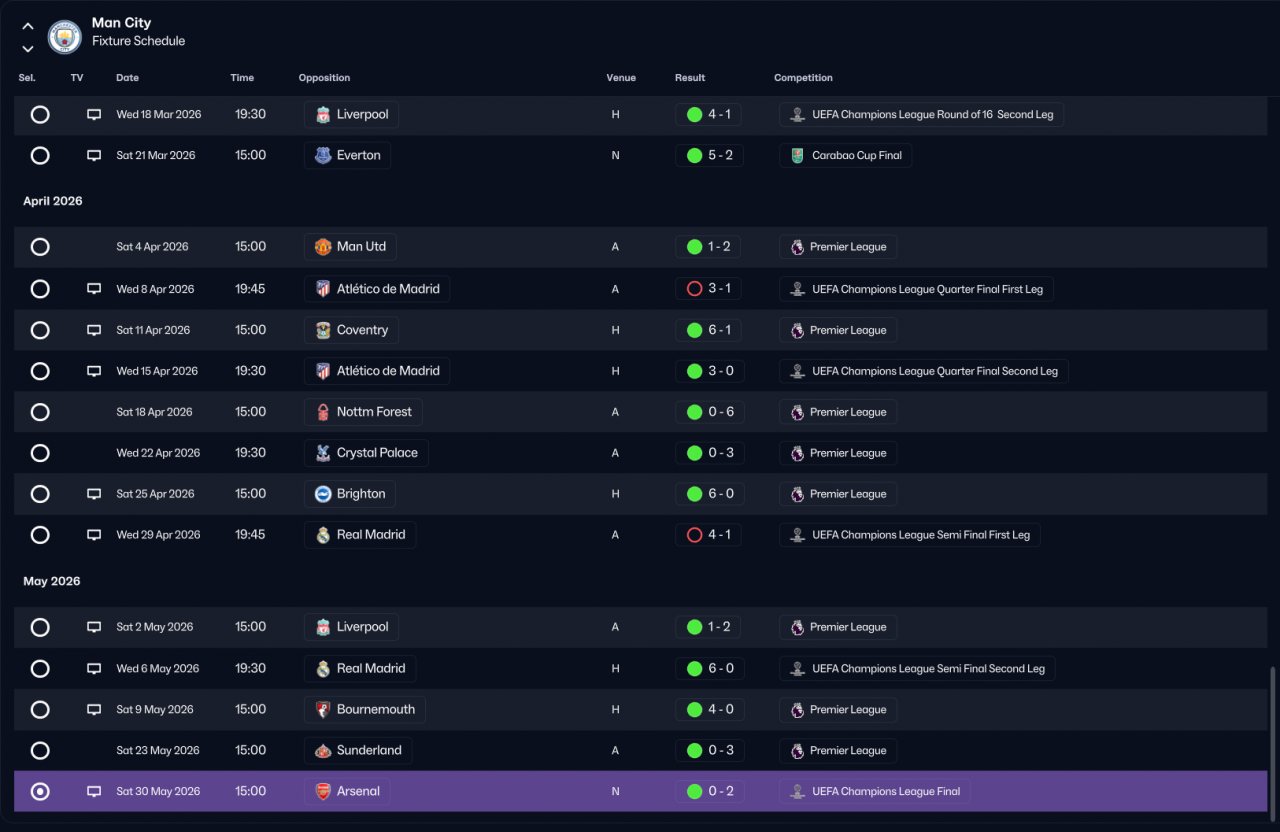Viewport: 1280px width, 832px height.
Task: Collapse the April 2026 month section
Action: click(x=53, y=201)
